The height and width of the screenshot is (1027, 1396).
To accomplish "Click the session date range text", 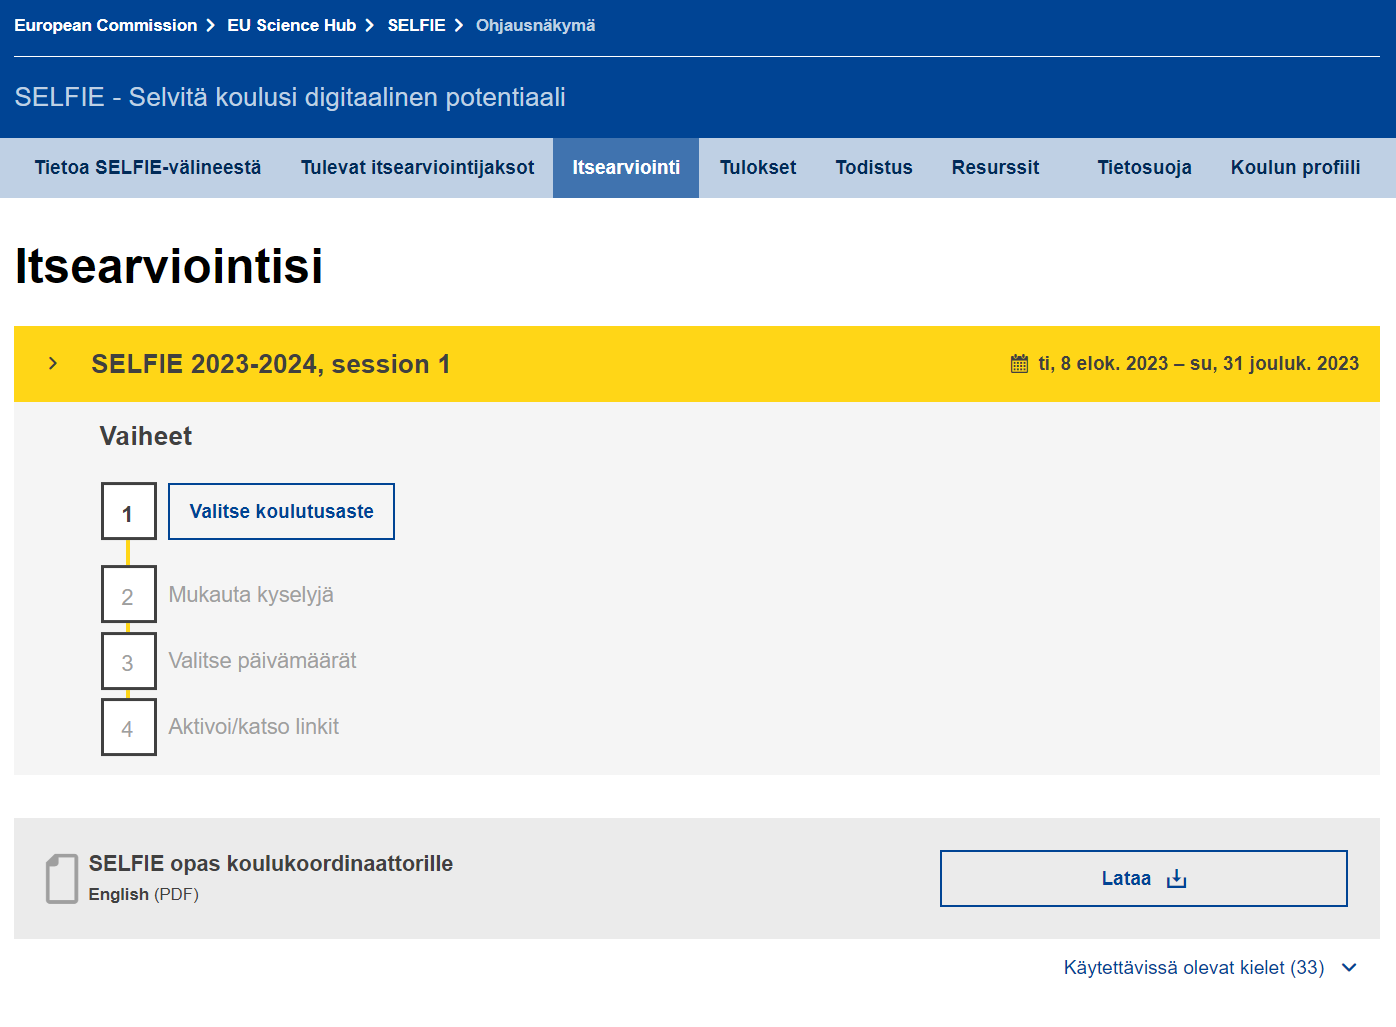I will coord(1198,364).
